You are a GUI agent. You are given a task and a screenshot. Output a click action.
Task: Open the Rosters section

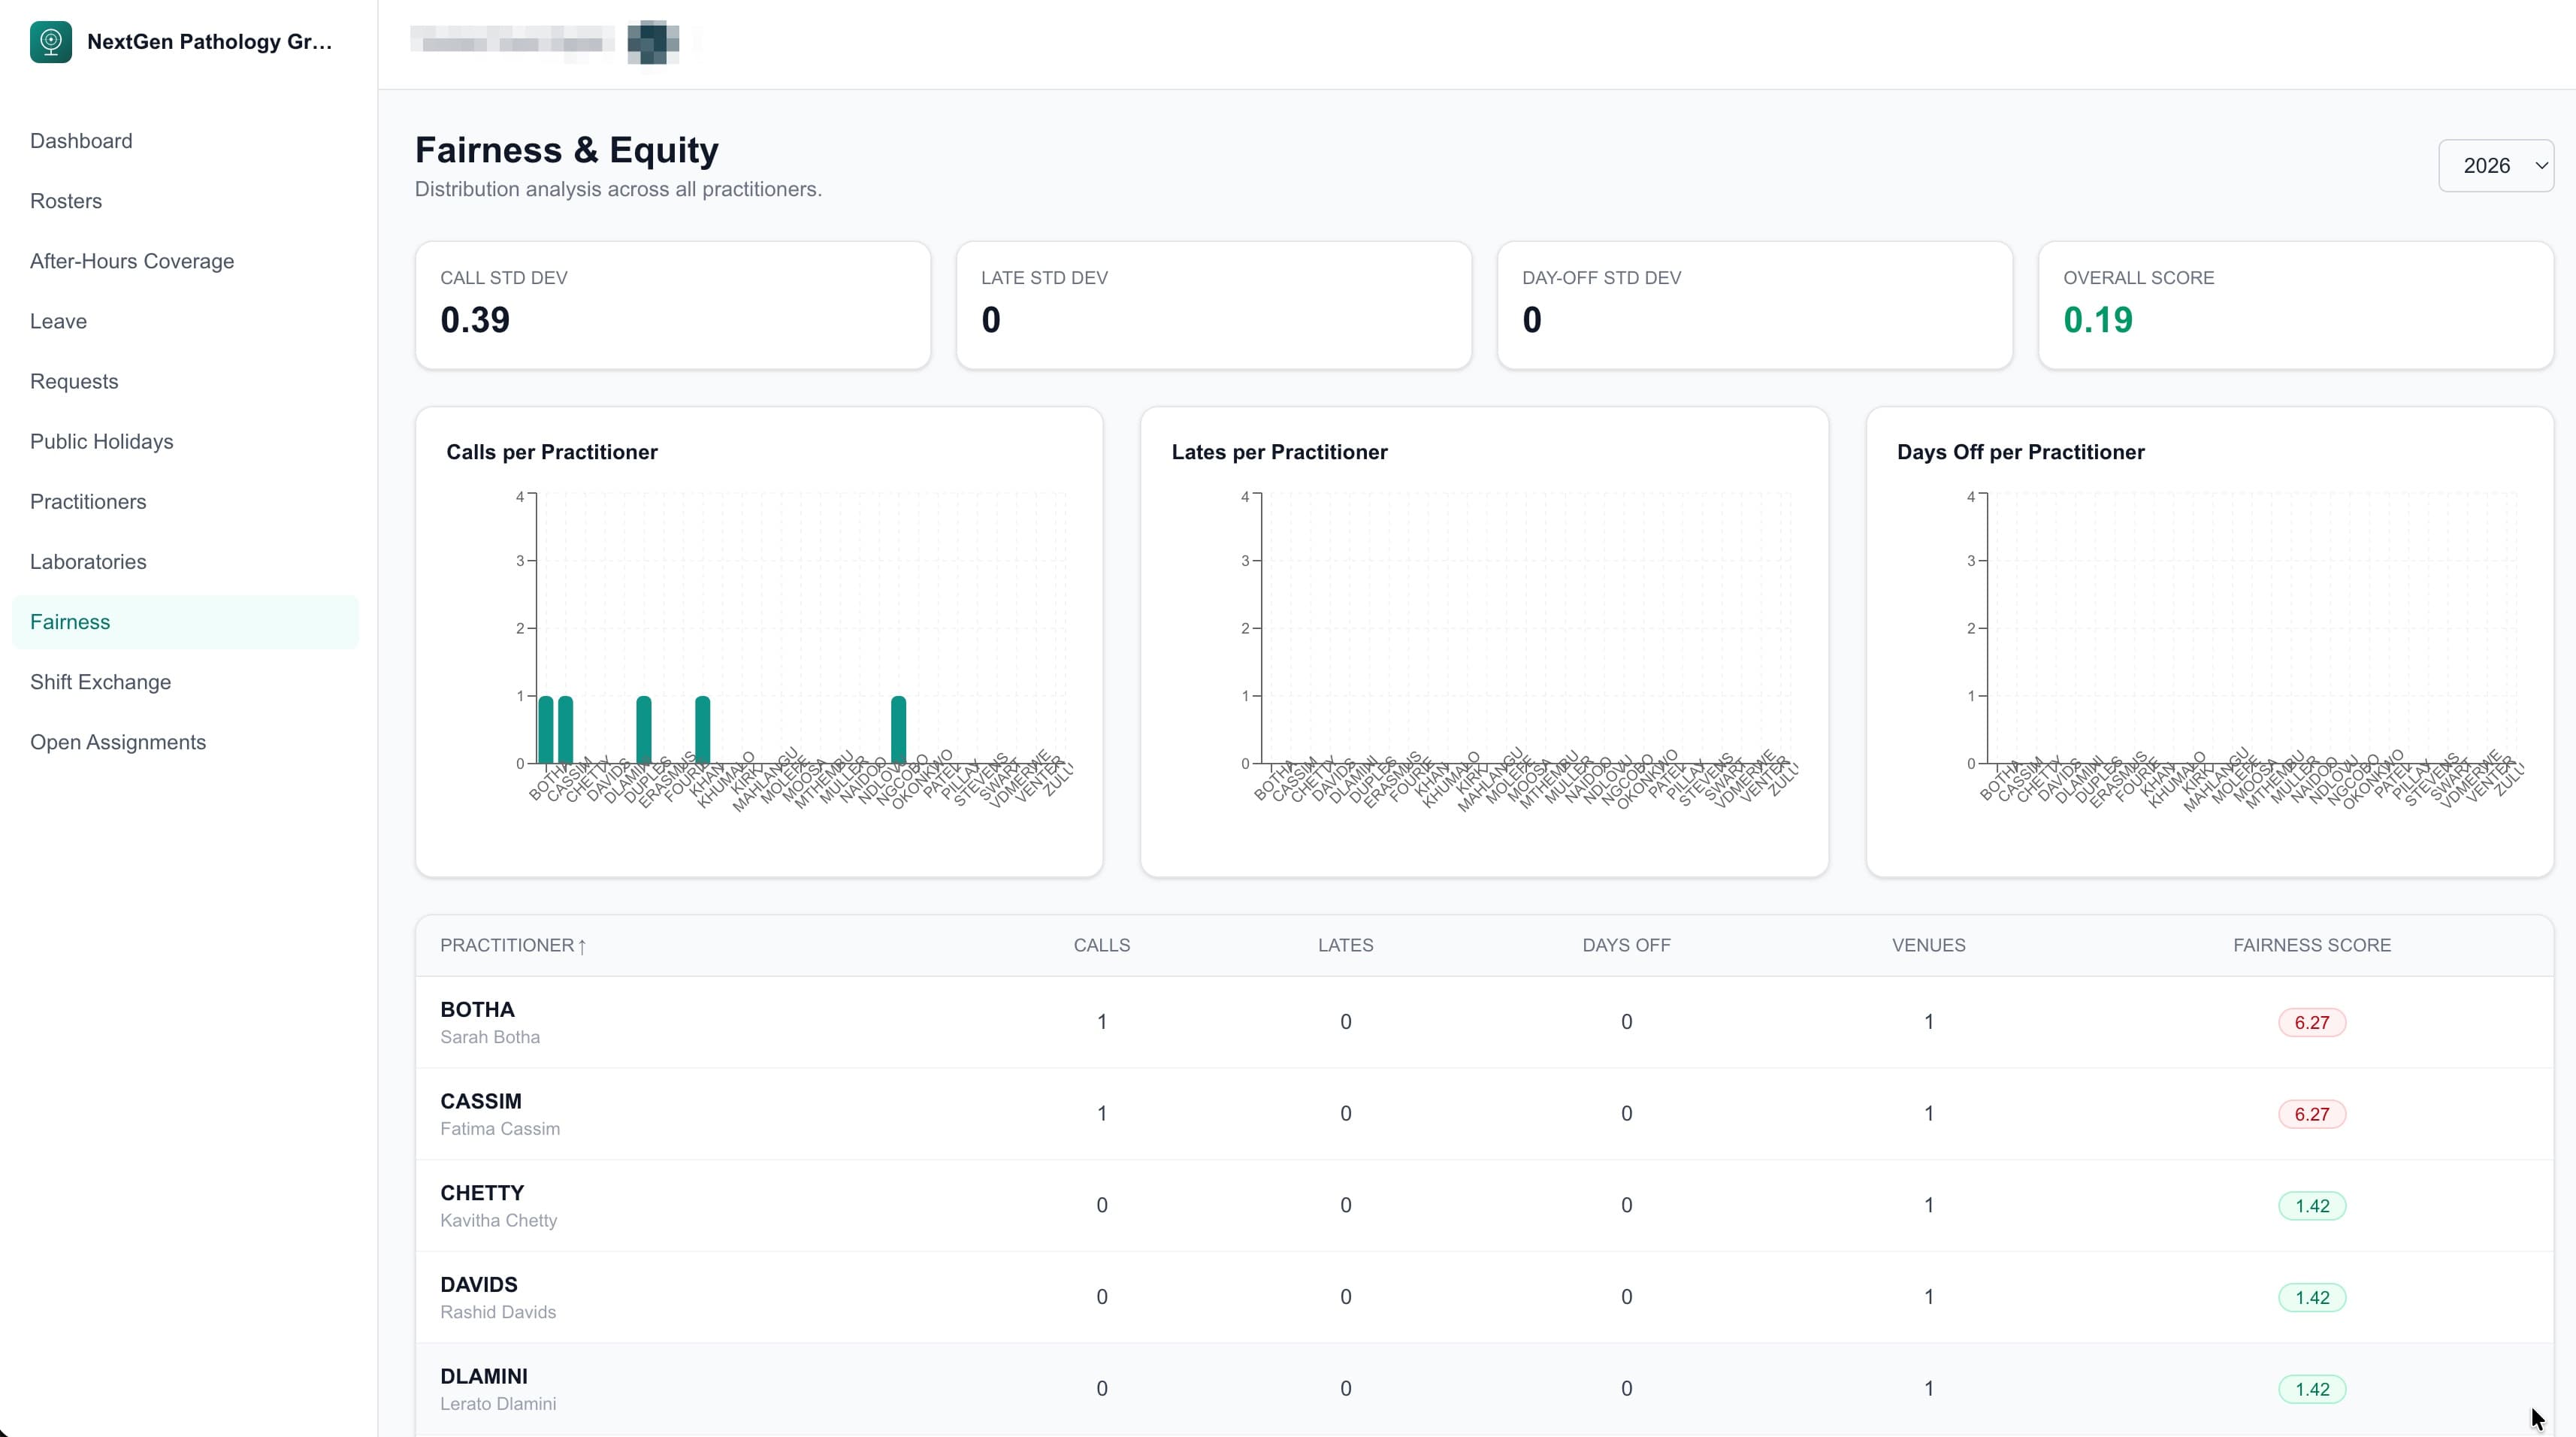click(66, 200)
